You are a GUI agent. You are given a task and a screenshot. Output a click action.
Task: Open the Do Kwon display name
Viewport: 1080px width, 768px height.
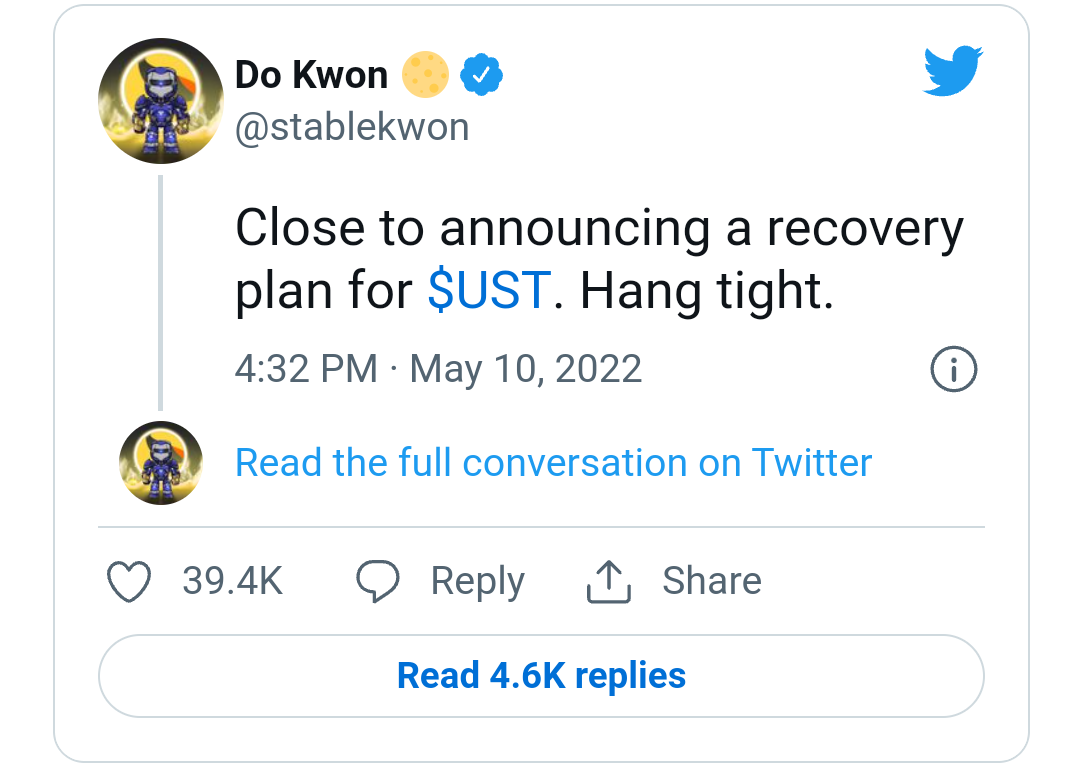pyautogui.click(x=311, y=74)
